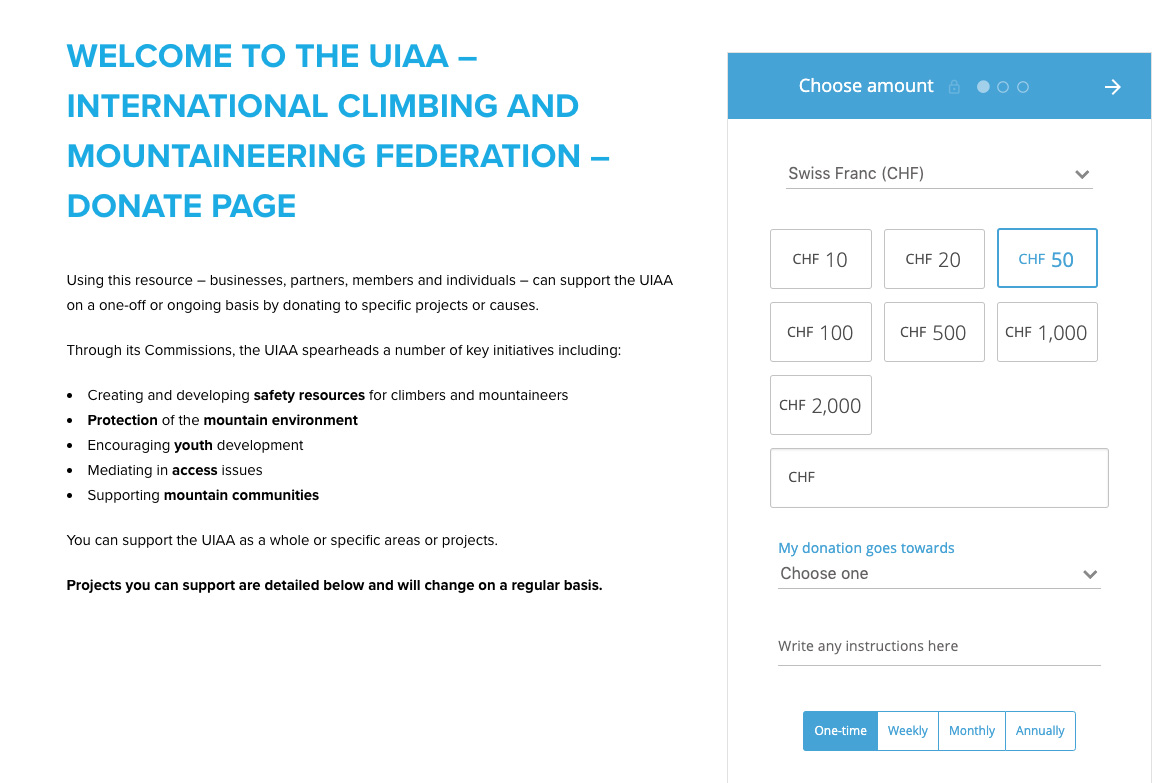
Task: Pick the CHF 500 donation amount
Action: (x=934, y=332)
